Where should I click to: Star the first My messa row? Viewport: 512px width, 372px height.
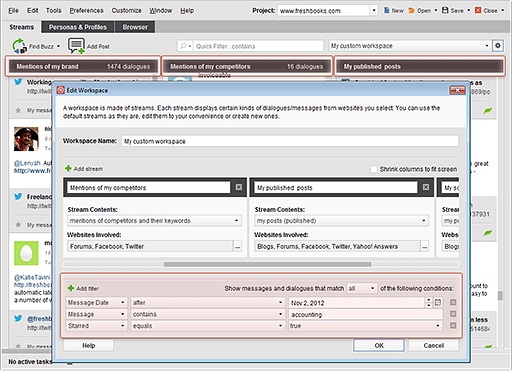point(18,110)
